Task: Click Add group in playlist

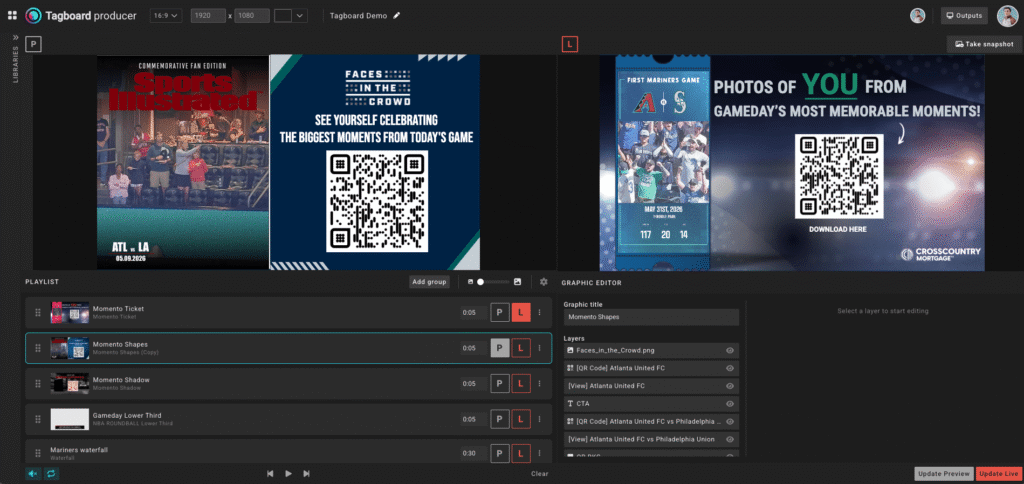Action: [x=429, y=282]
